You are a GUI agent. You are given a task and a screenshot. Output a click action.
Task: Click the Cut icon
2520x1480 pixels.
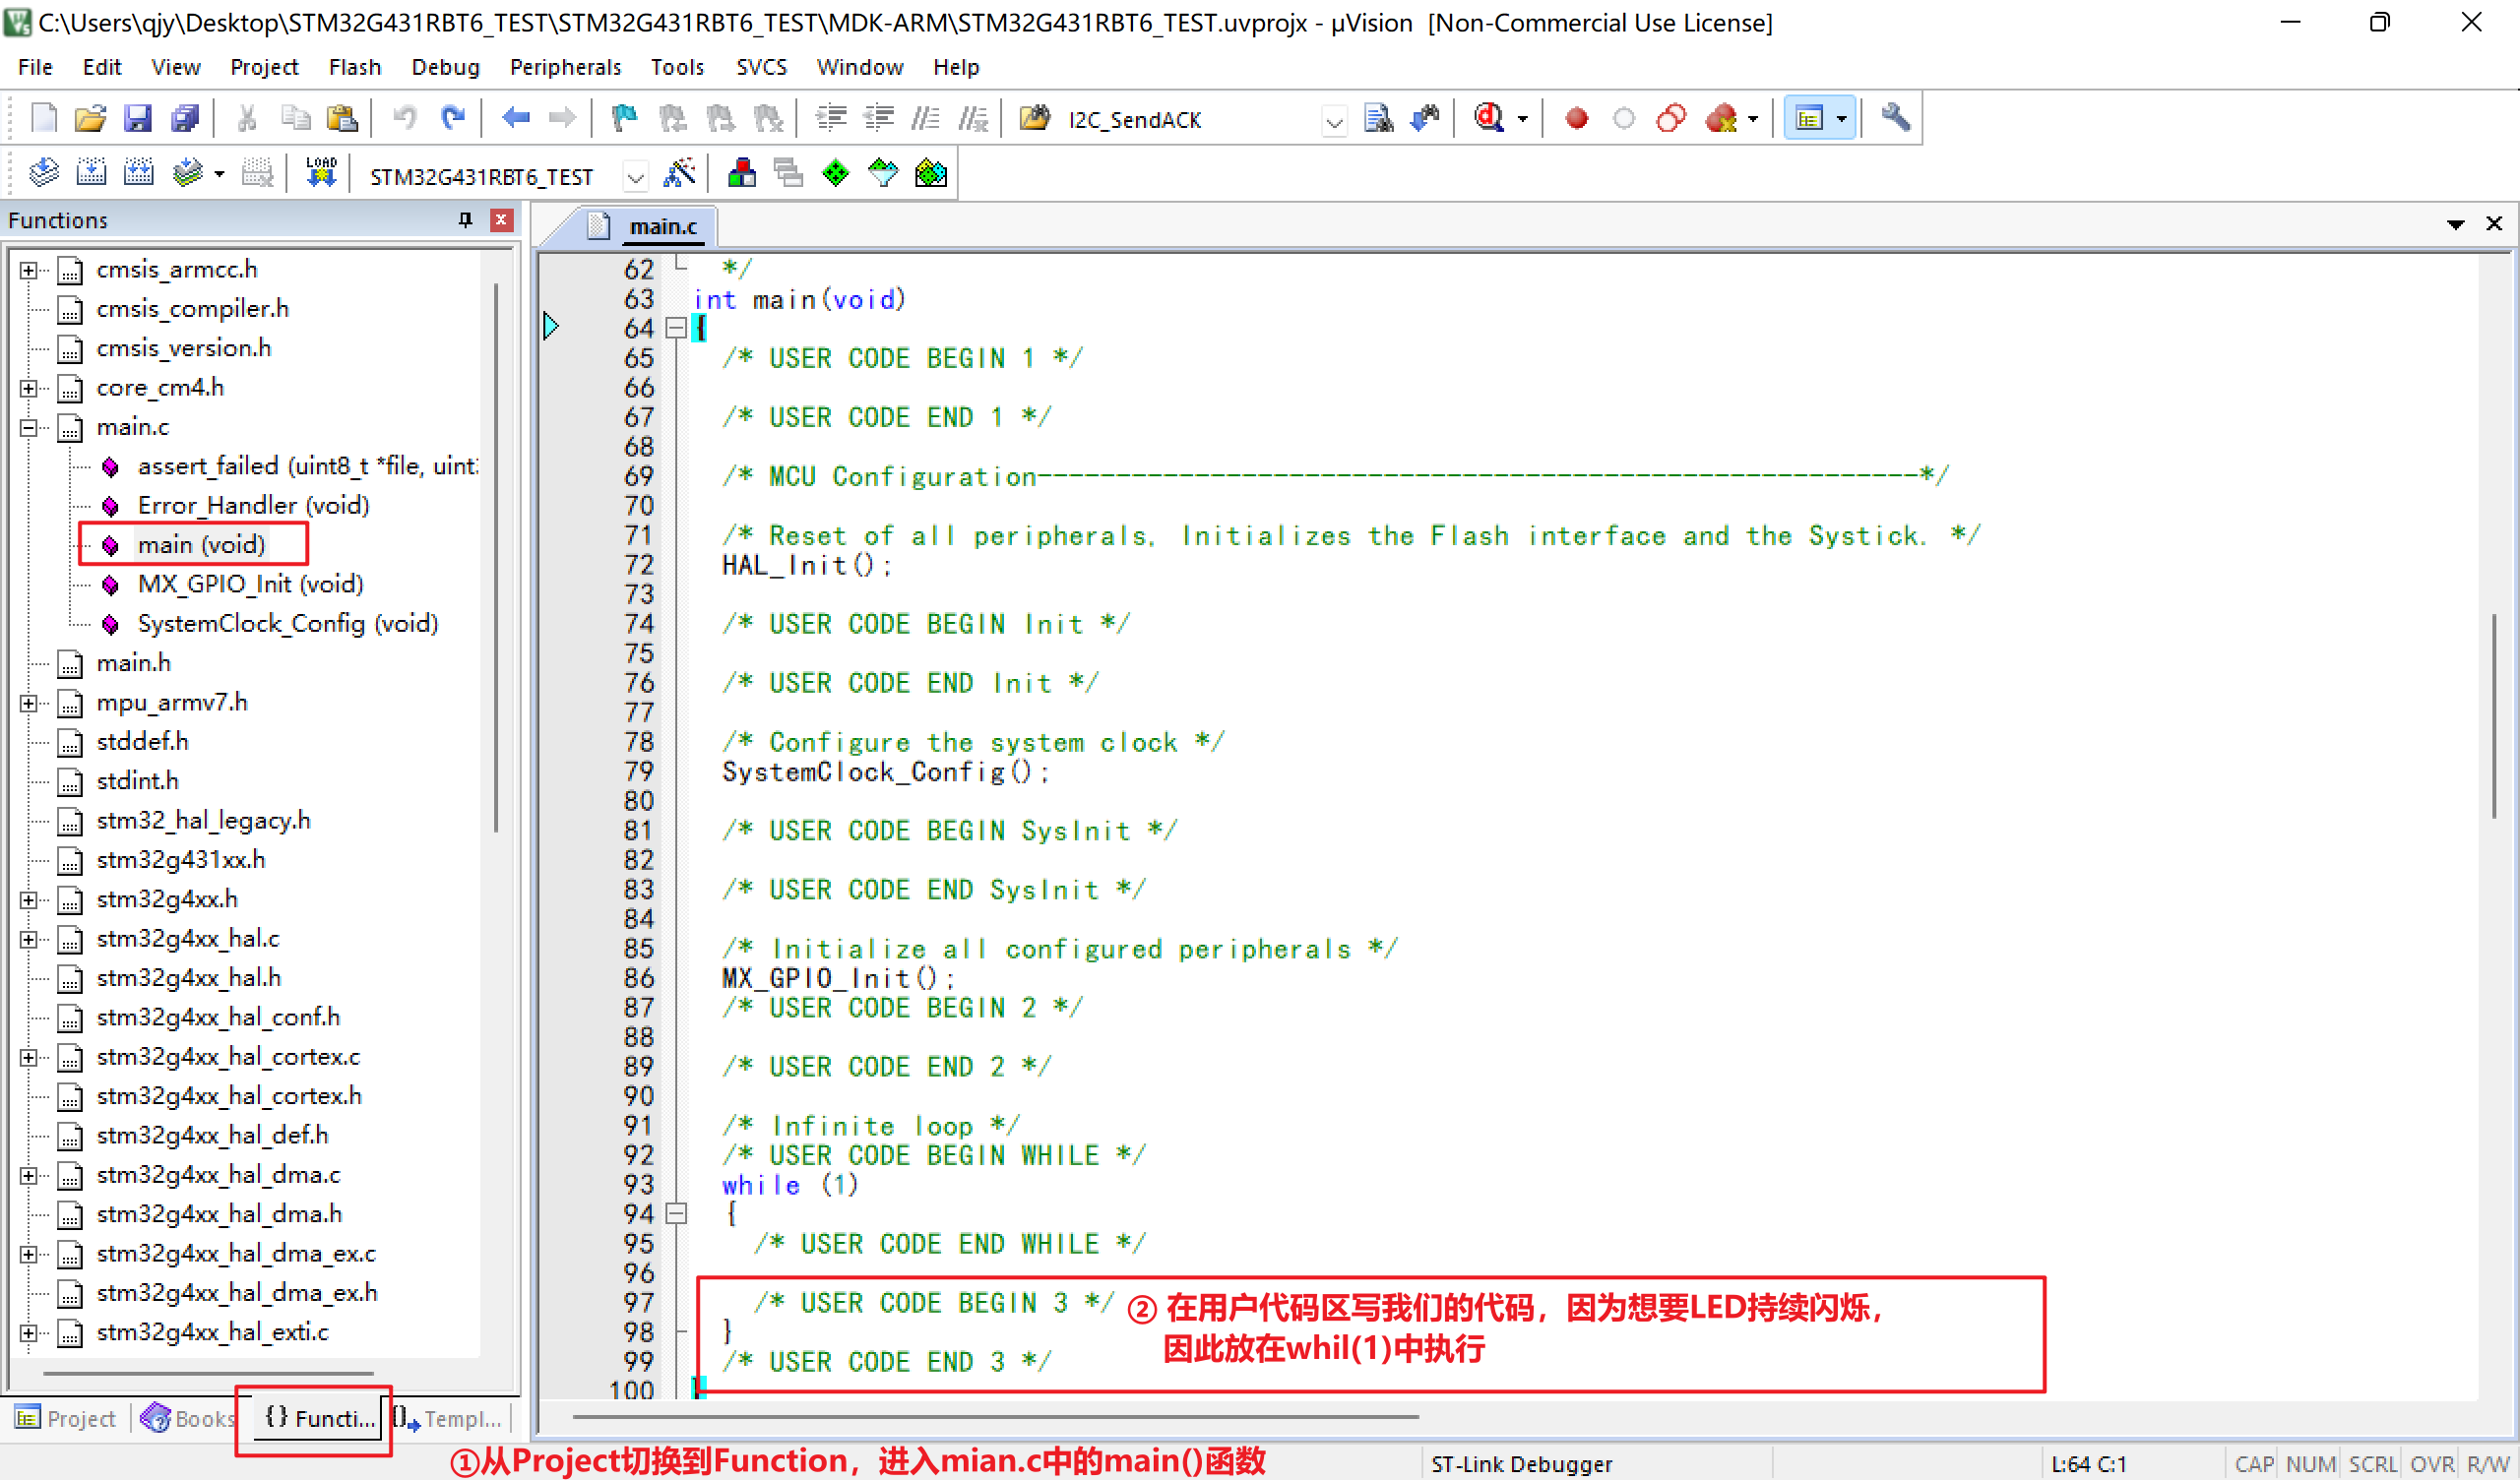[247, 118]
